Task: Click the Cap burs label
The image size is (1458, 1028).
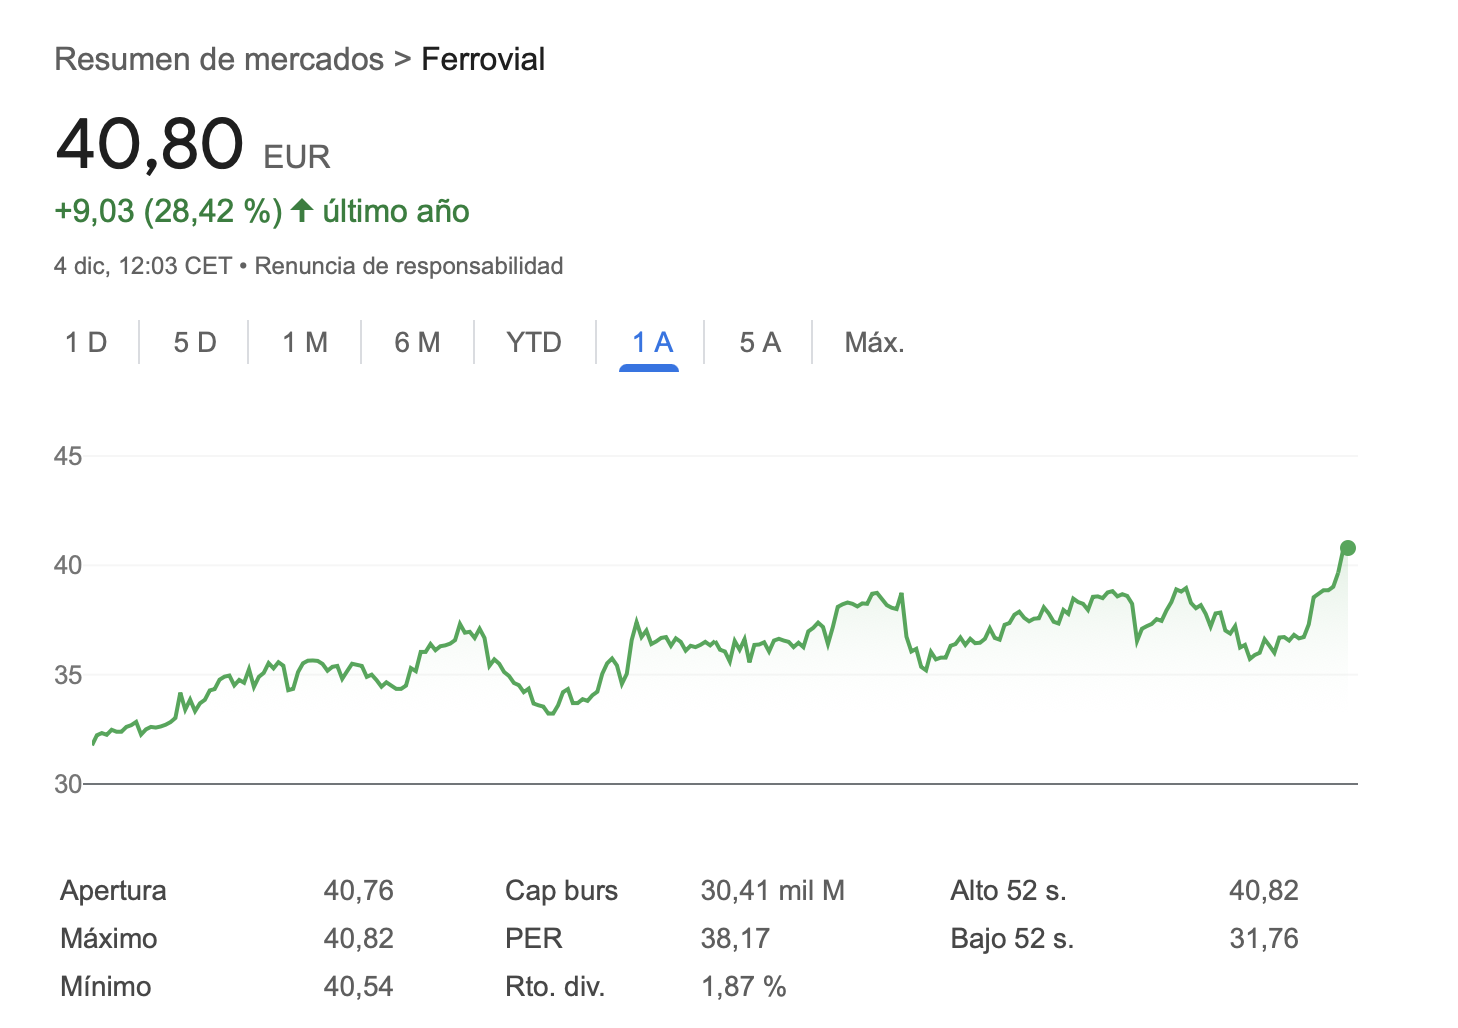Action: (x=562, y=891)
